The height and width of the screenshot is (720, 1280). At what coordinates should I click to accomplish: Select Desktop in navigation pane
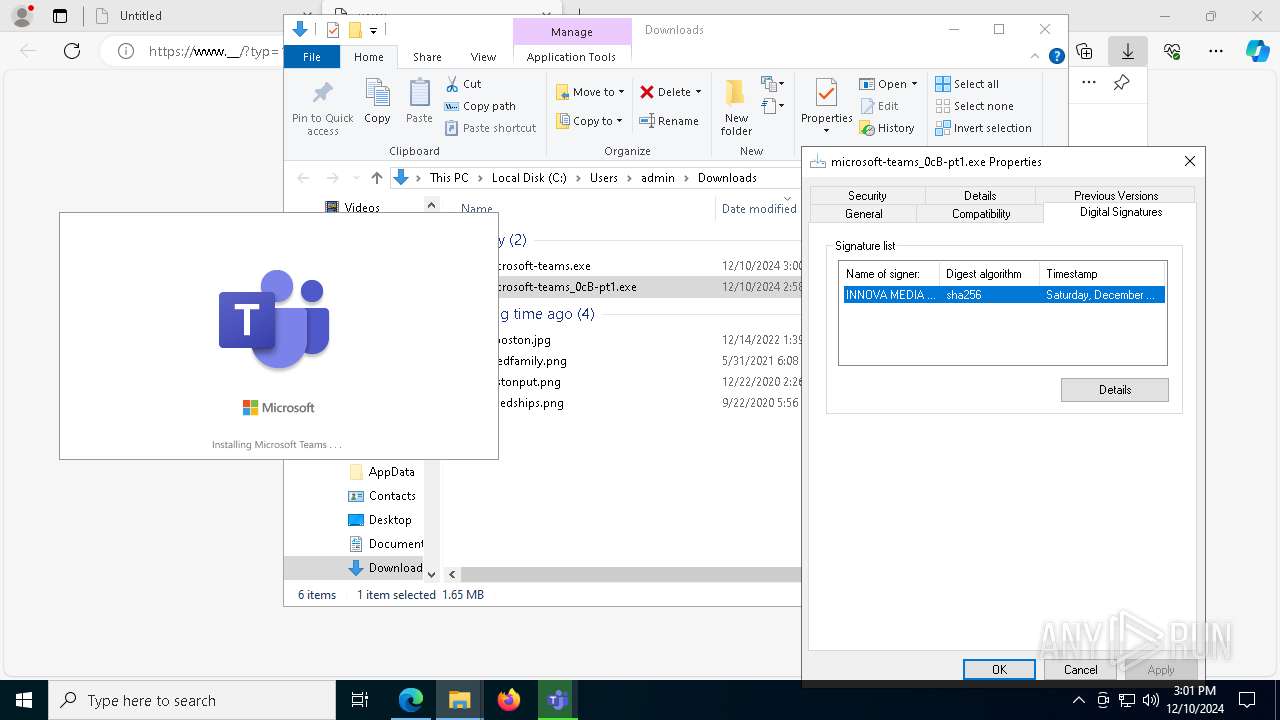[379, 520]
